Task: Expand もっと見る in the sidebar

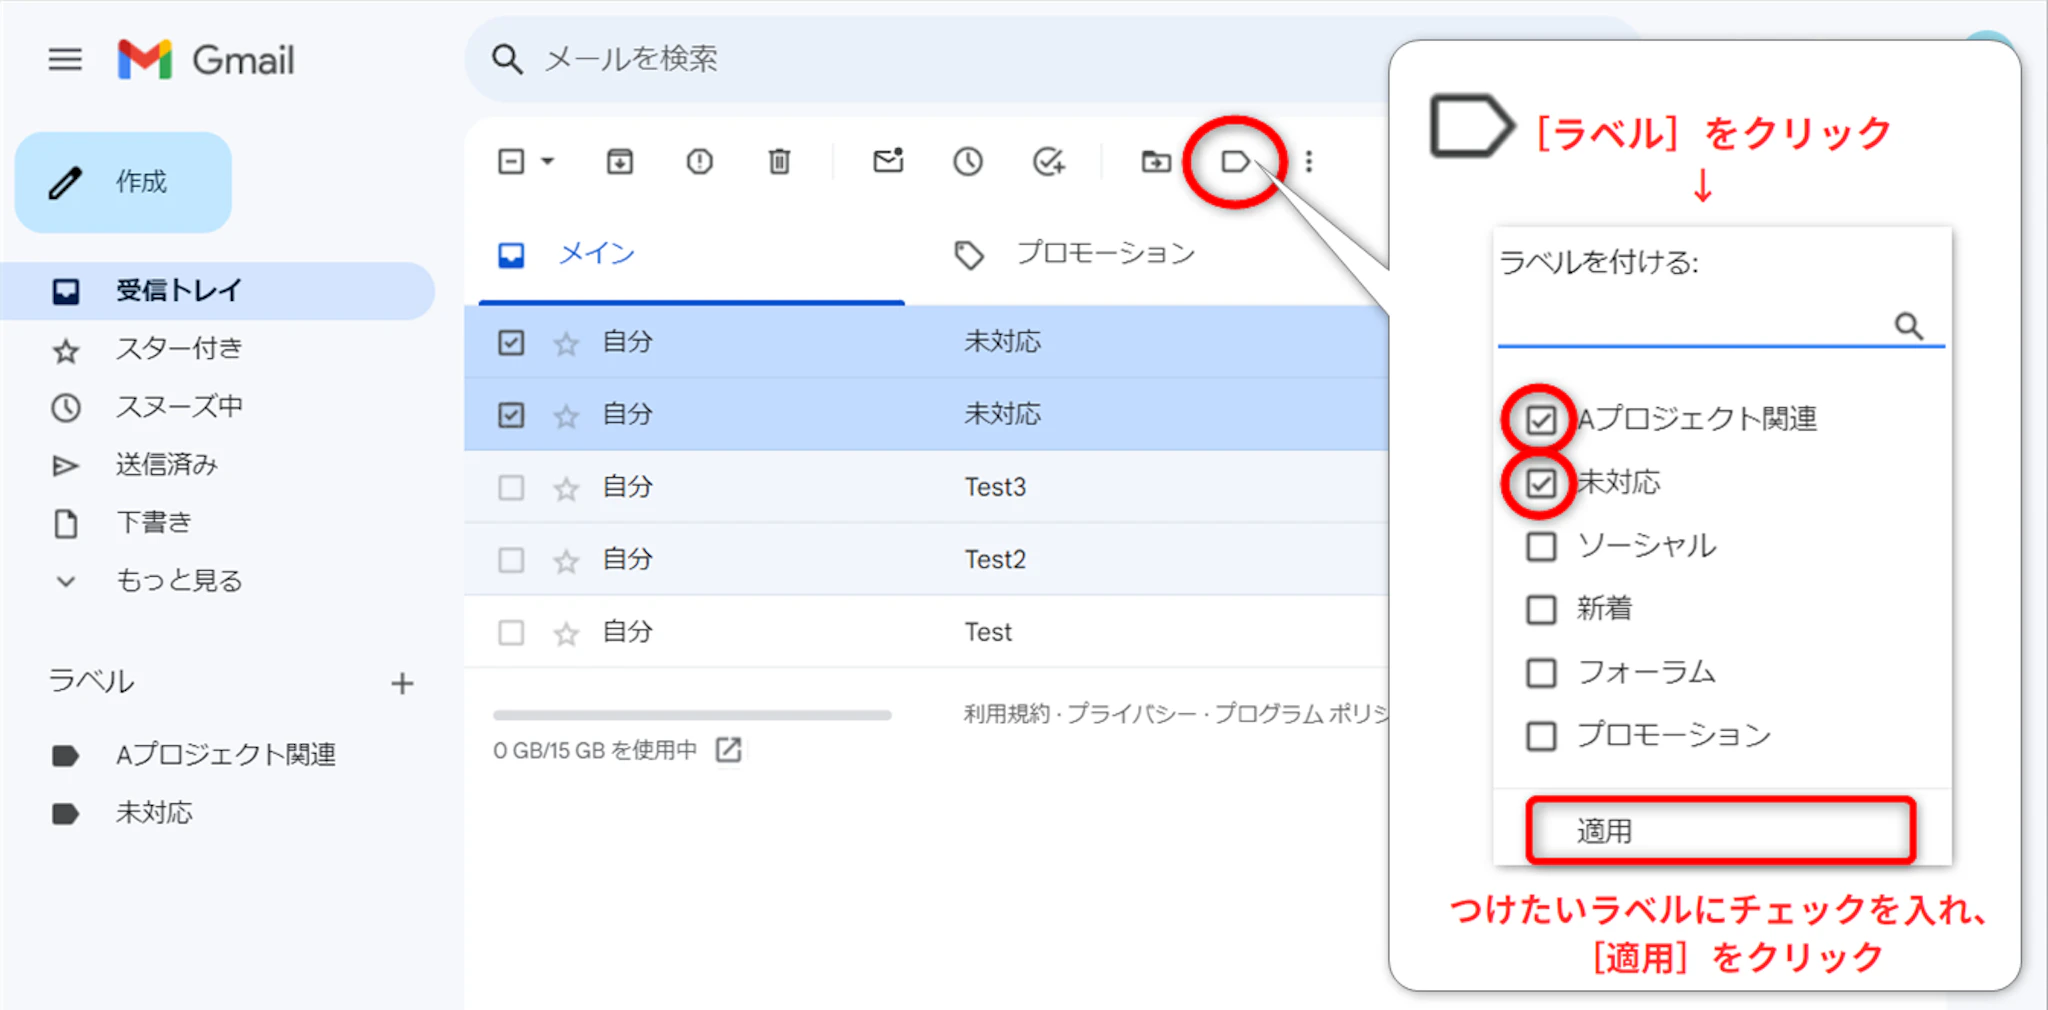Action: click(178, 580)
